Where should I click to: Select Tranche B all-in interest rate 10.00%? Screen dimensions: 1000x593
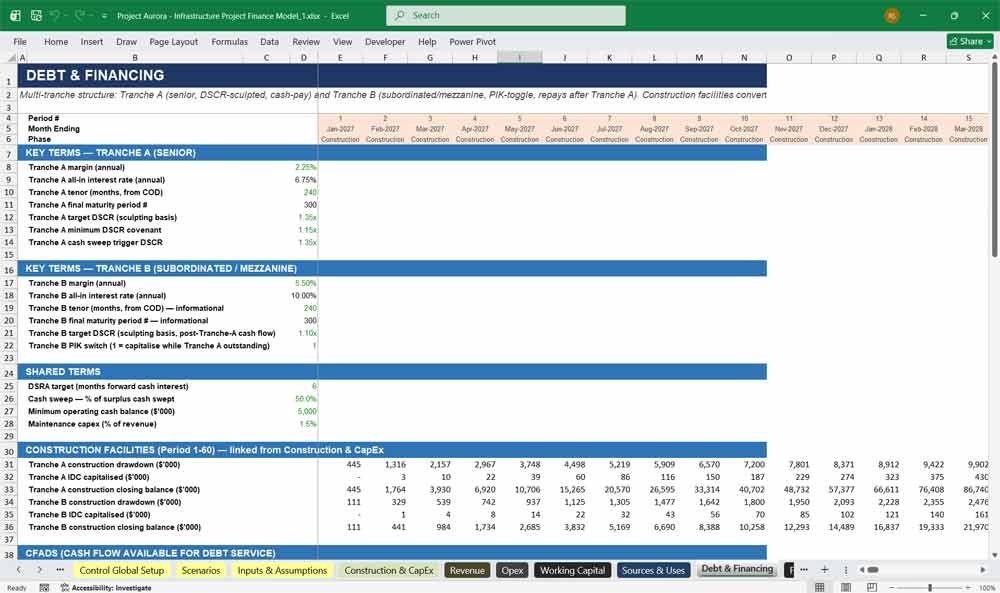click(304, 296)
